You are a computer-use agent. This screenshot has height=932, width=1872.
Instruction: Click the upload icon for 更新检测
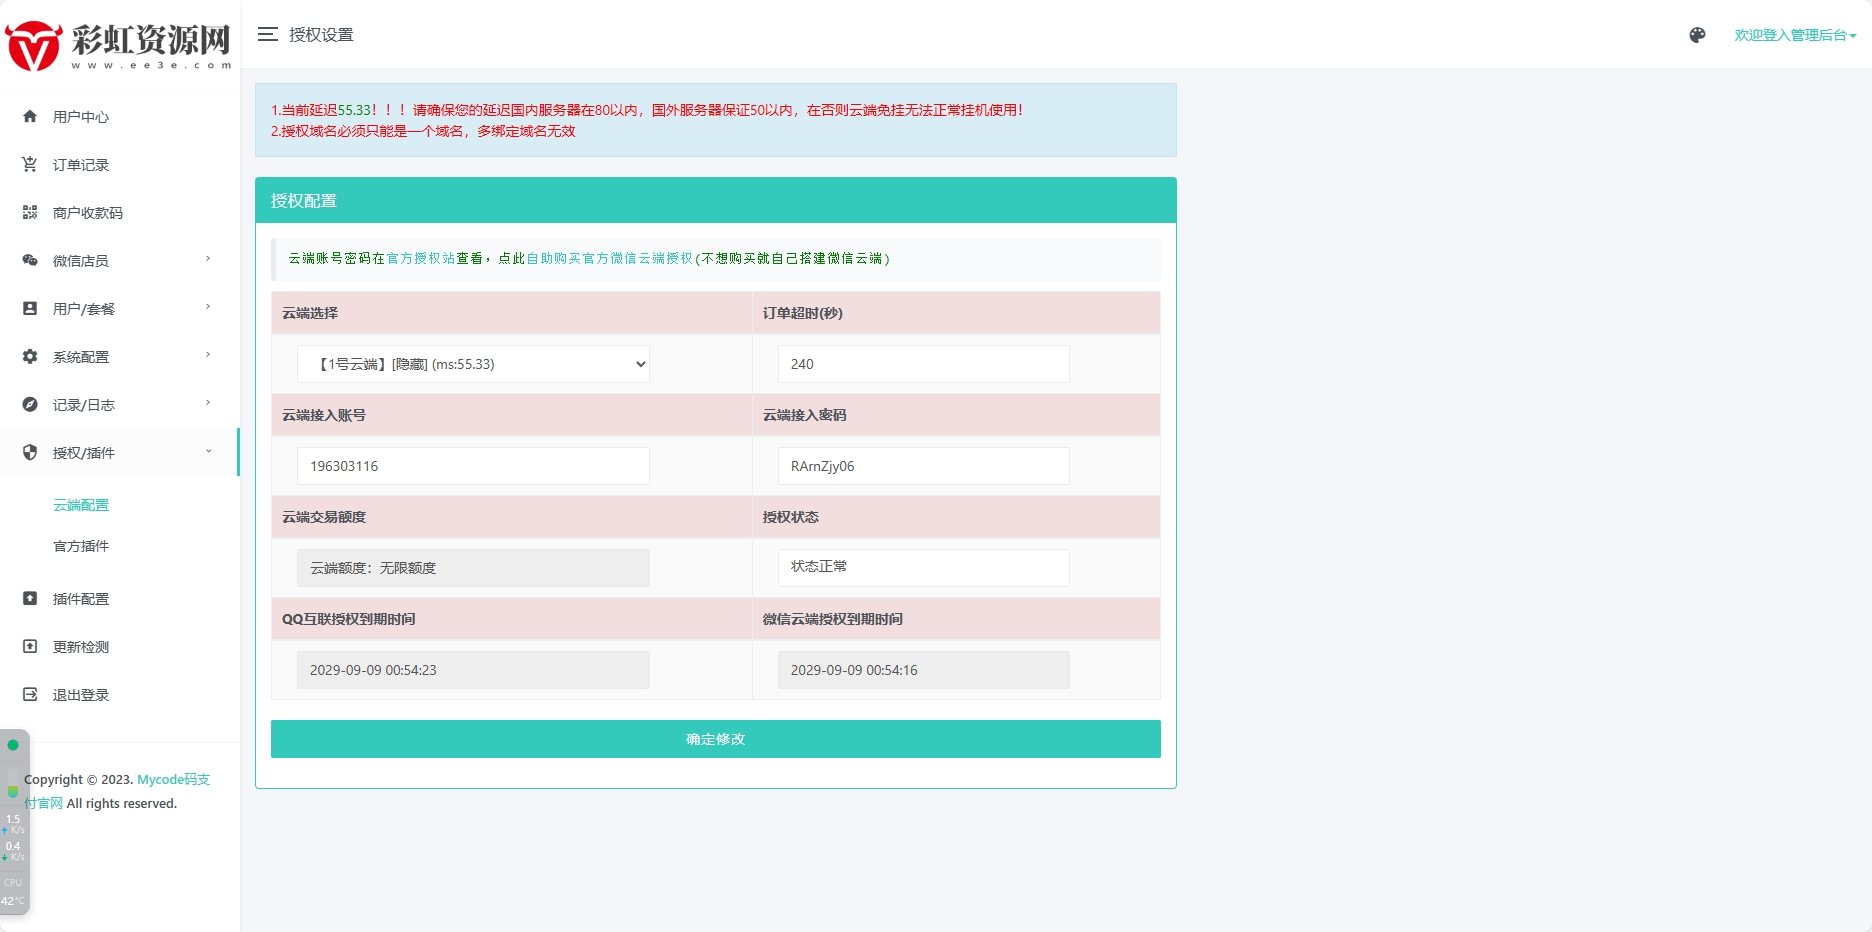click(30, 647)
